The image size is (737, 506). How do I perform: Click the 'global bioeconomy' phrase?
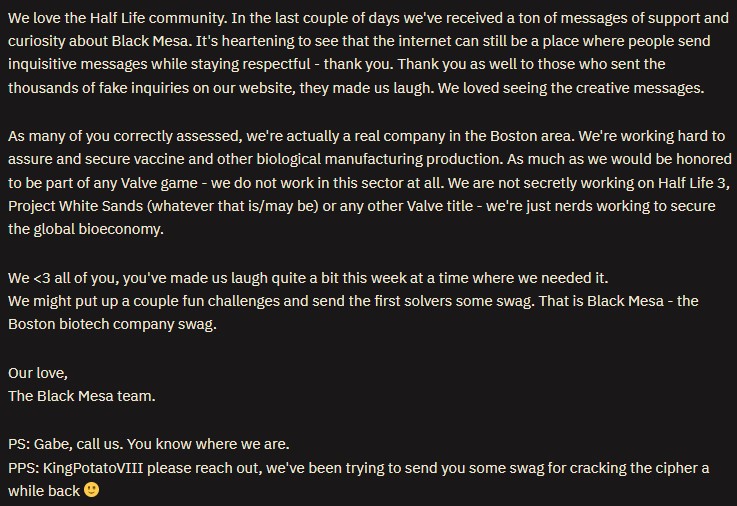point(98,229)
